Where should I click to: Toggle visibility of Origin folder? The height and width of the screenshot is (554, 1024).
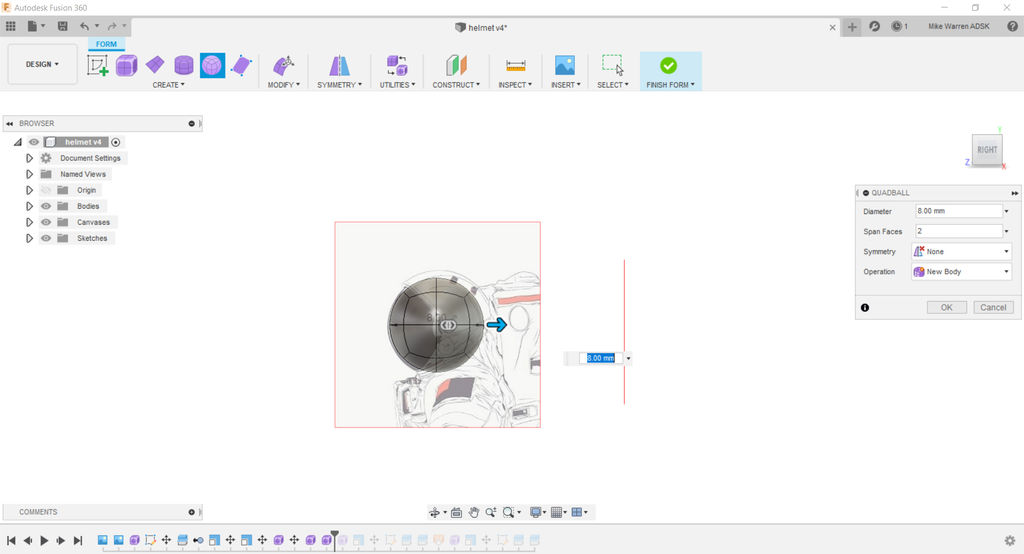(46, 190)
